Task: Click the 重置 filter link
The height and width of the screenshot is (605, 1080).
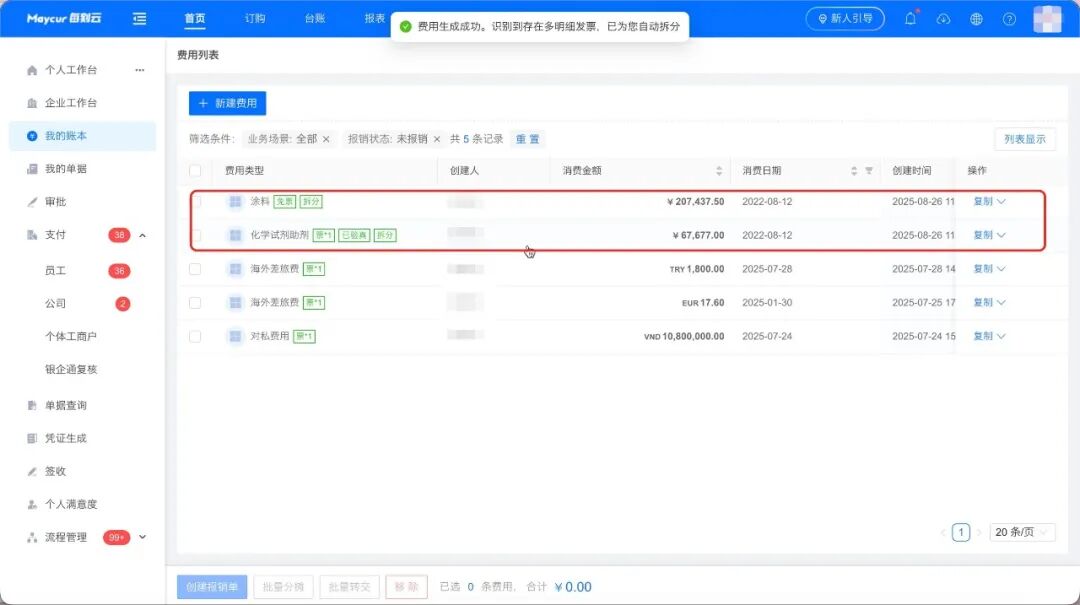Action: click(527, 139)
